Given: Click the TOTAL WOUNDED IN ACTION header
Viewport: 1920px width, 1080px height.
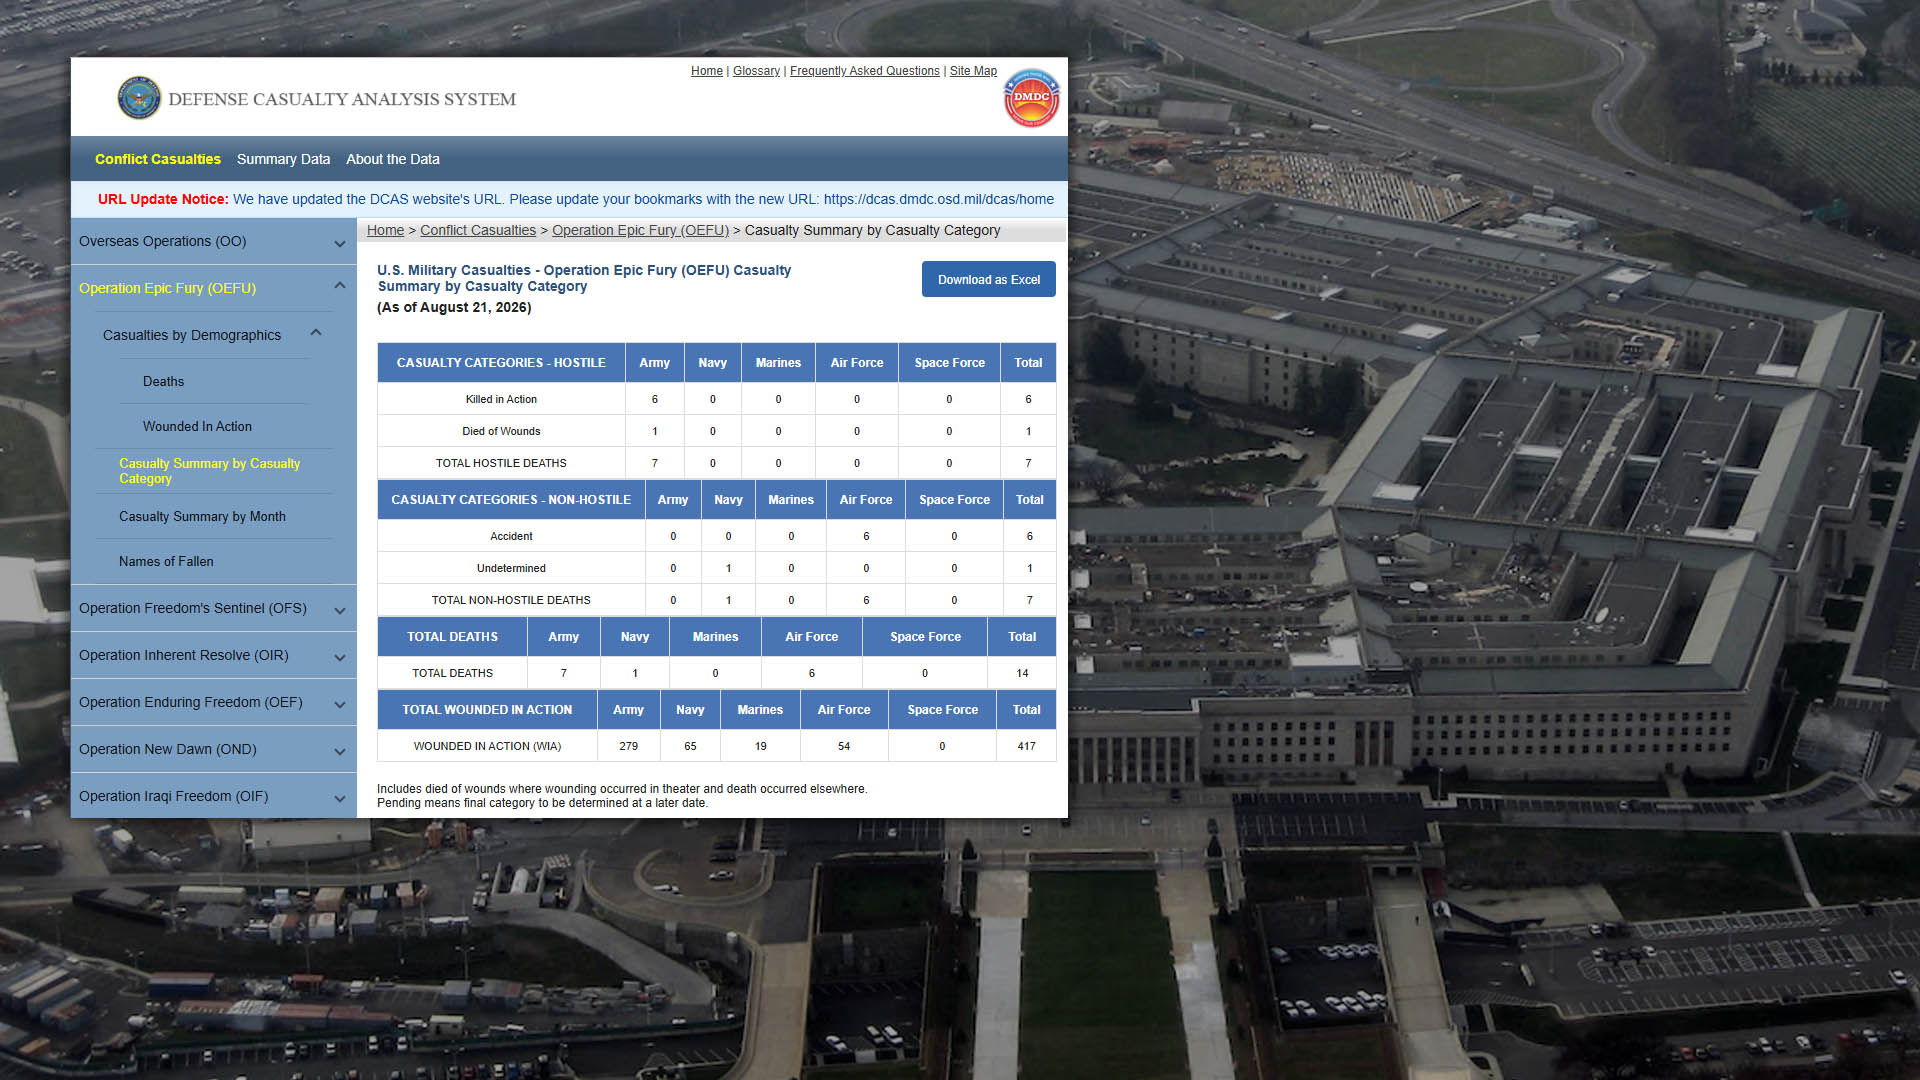Looking at the screenshot, I should (487, 710).
